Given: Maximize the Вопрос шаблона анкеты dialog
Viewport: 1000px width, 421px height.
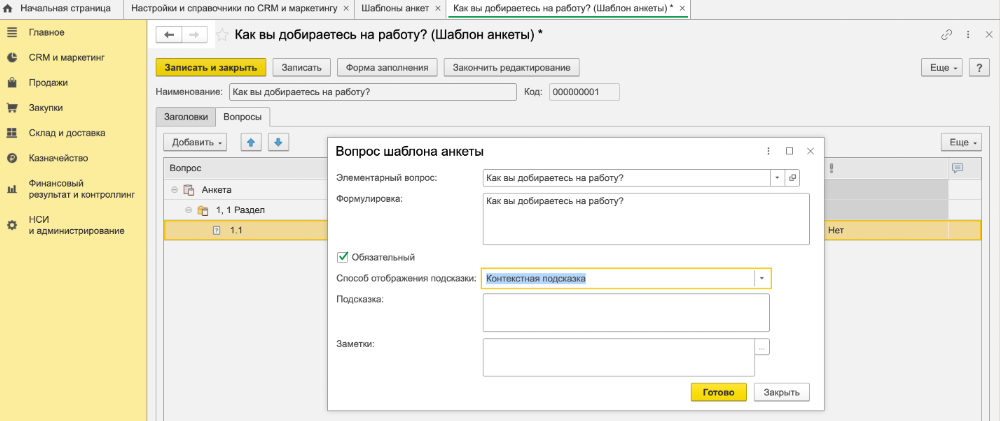Looking at the screenshot, I should 790,151.
